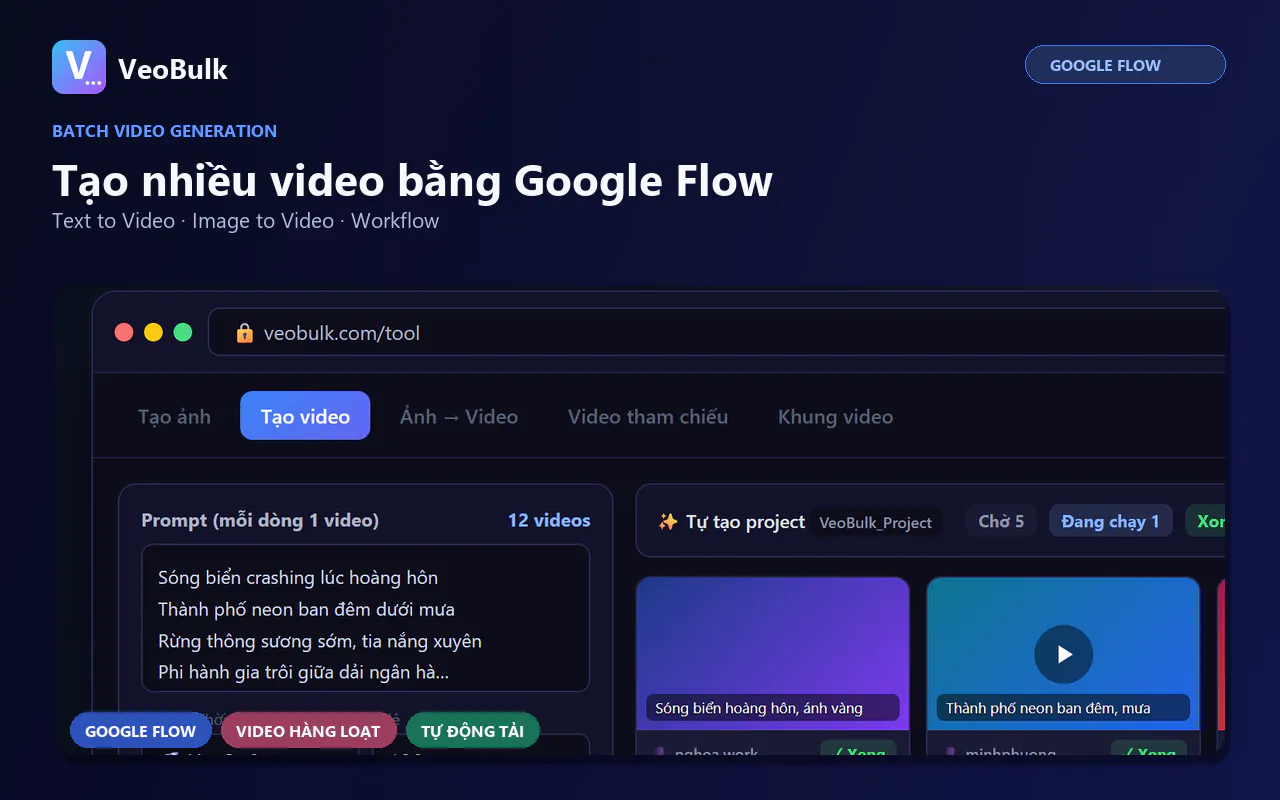Open the Sóng biển hoàng hôn video thumbnail
This screenshot has height=800, width=1280.
coord(773,652)
